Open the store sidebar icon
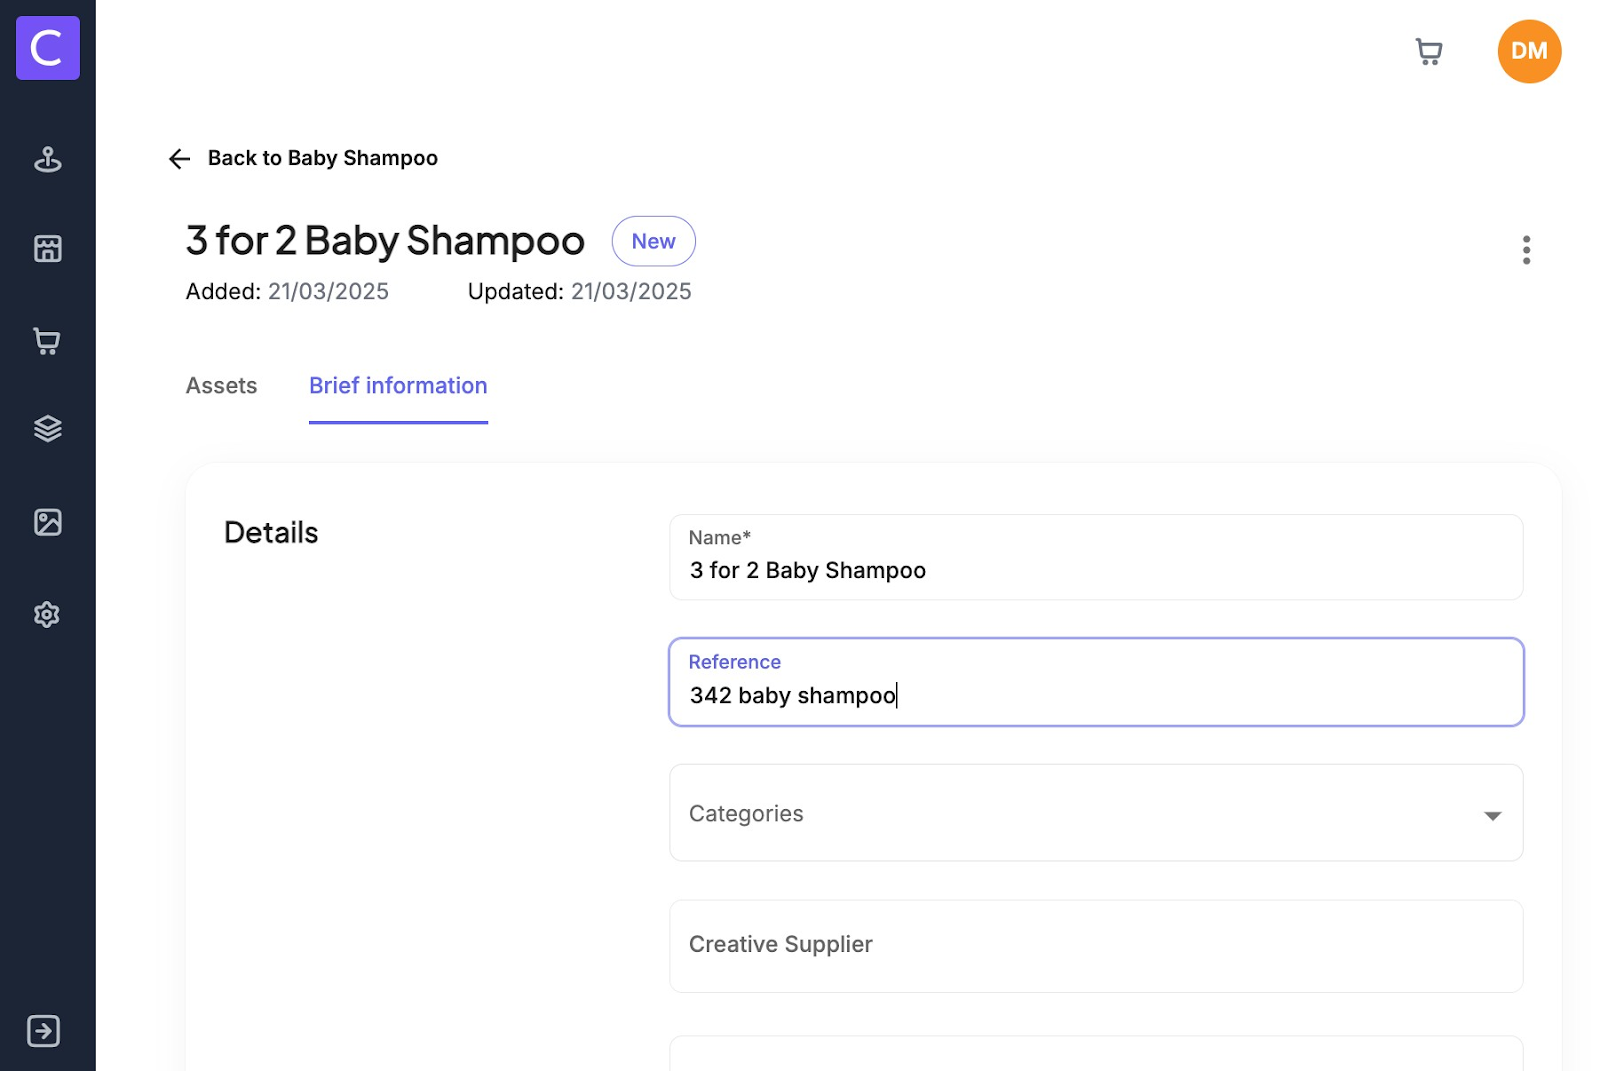The image size is (1600, 1071). pyautogui.click(x=47, y=248)
